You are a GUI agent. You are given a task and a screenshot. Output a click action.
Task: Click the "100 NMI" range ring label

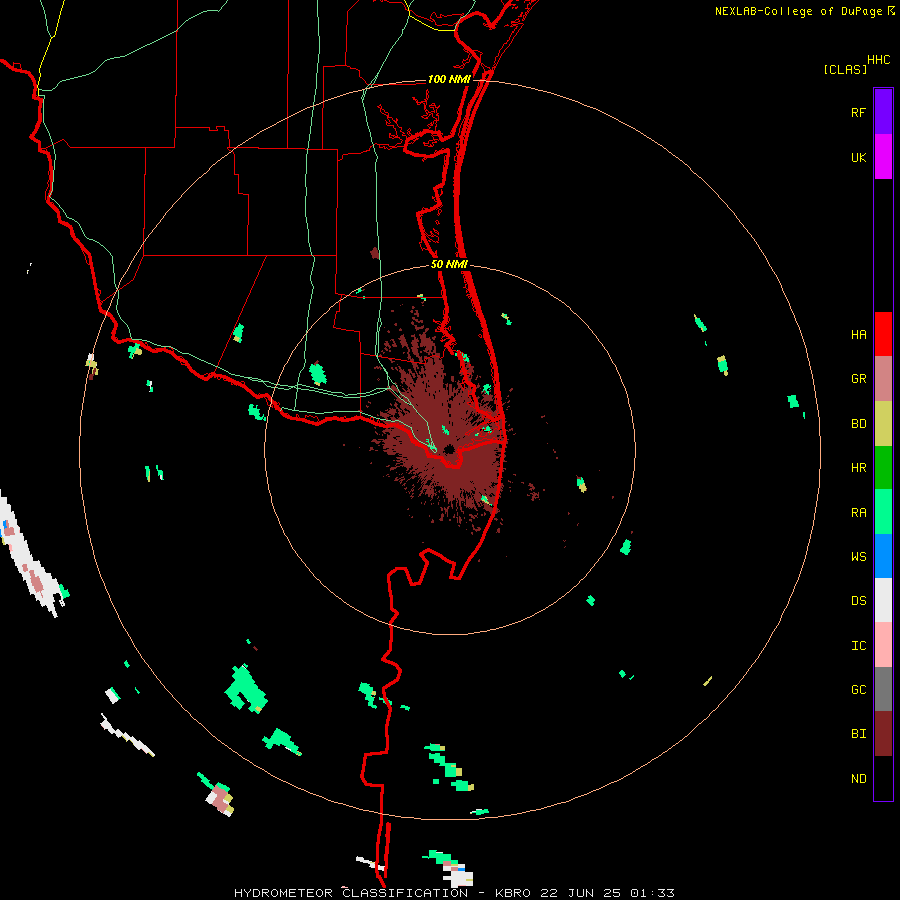coord(449,79)
